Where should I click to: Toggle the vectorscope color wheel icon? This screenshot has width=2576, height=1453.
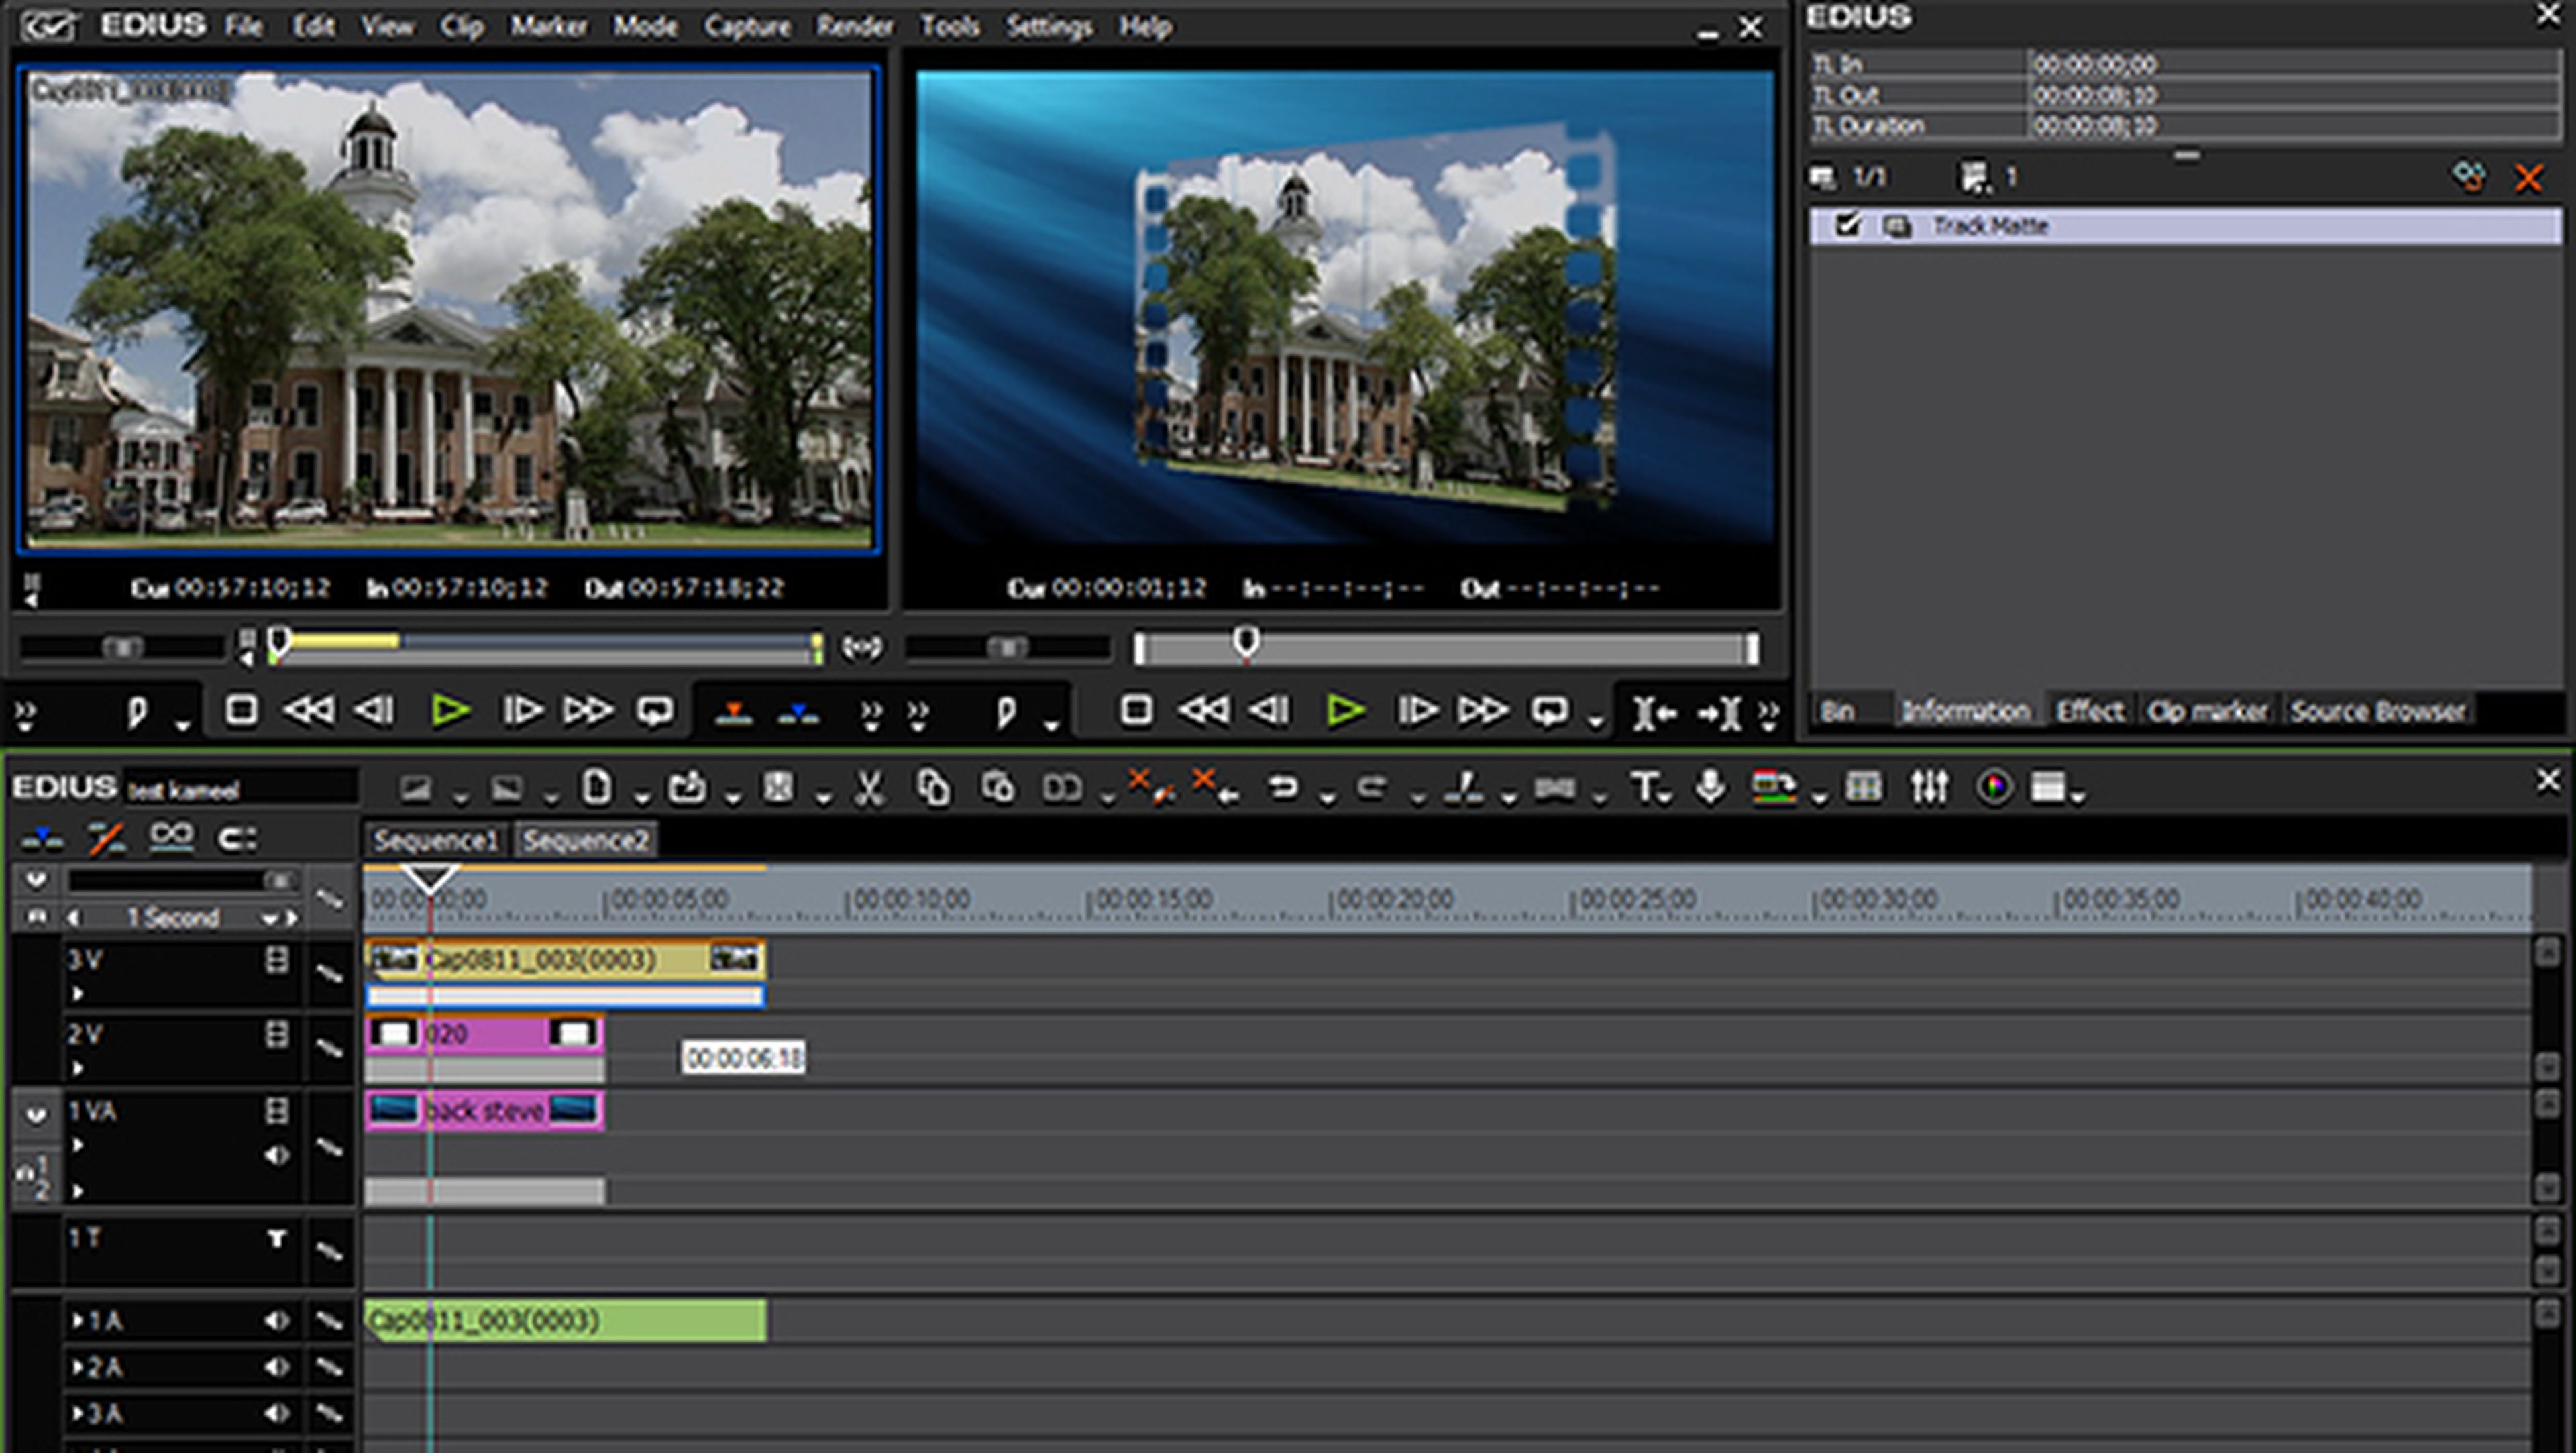(1993, 788)
